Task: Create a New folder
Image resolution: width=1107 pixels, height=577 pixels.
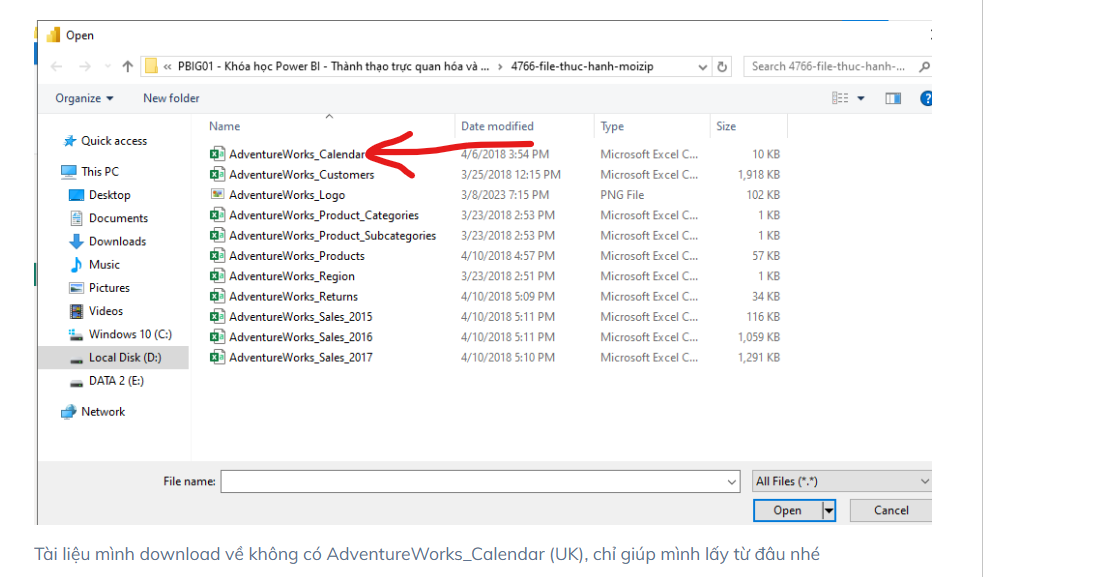Action: pos(171,98)
